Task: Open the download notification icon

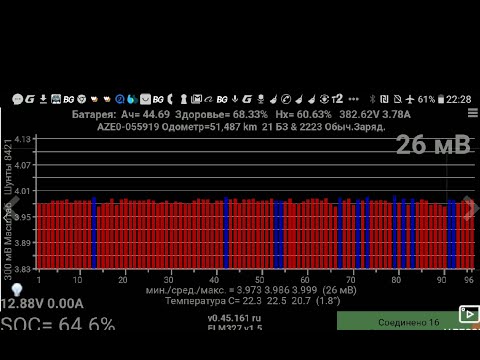Action: click(43, 99)
